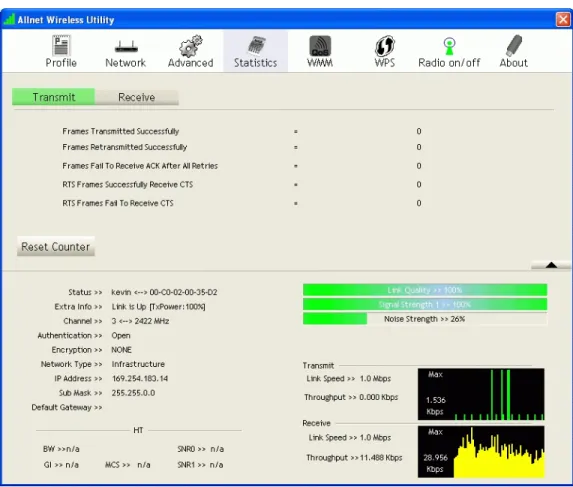The height and width of the screenshot is (487, 573).
Task: Click the Default Gateway label
Action: (x=67, y=407)
